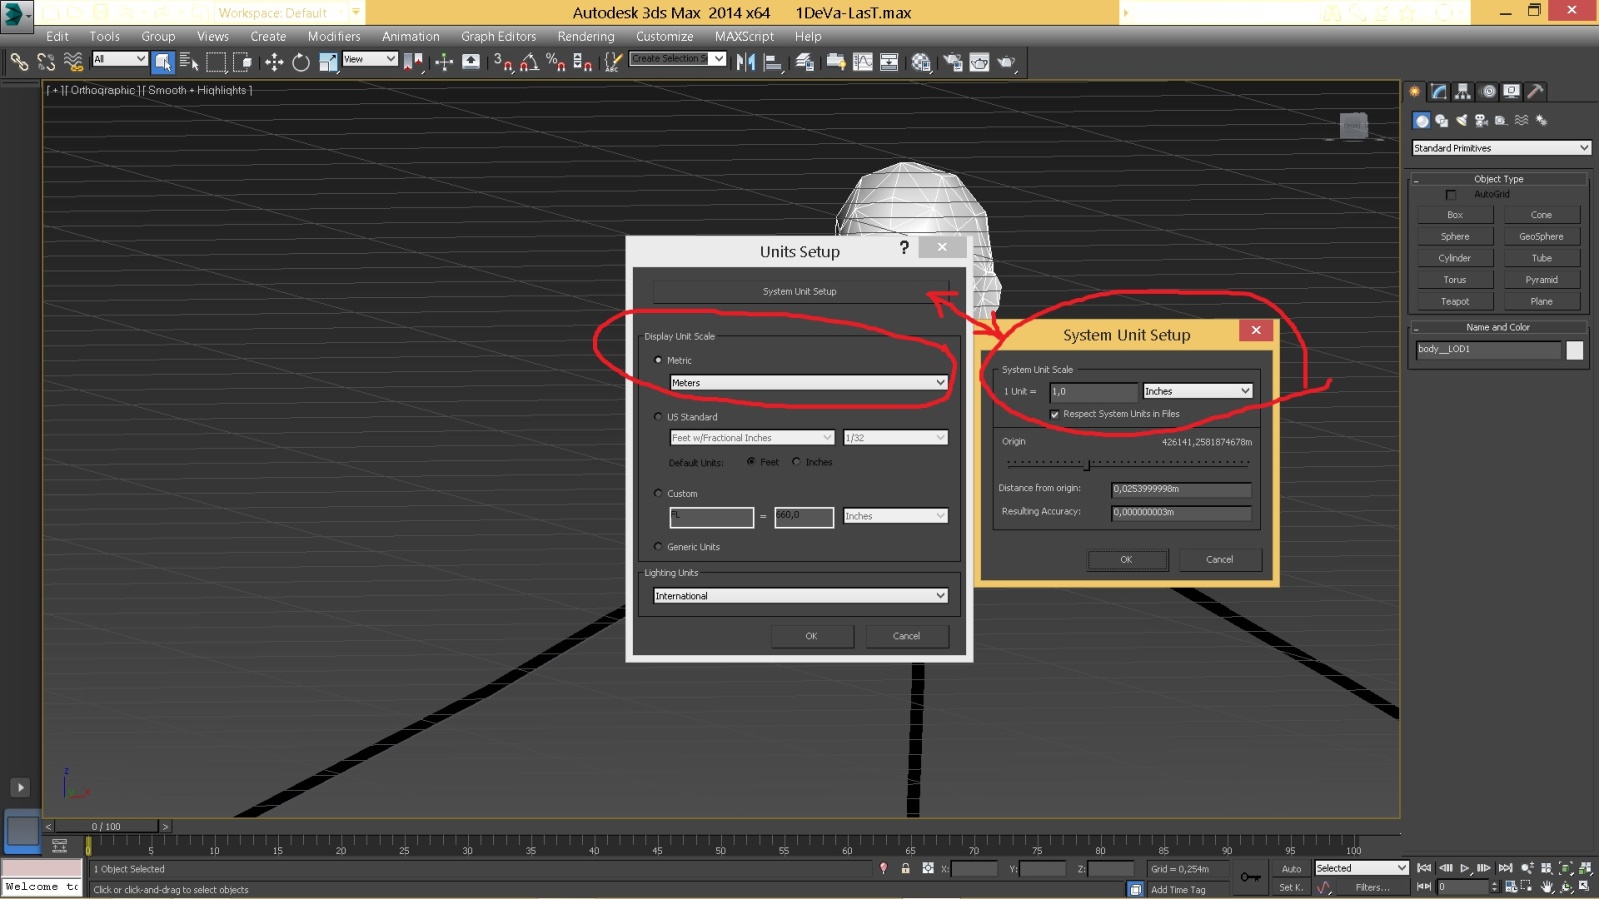Screen dimensions: 1599x899
Task: Open the Standard Primitives dropdown
Action: pos(1501,148)
